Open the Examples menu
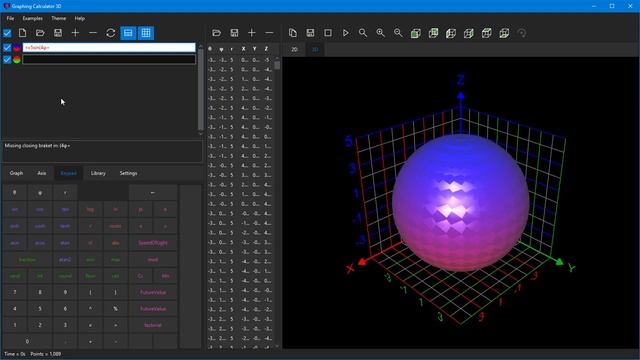 click(x=33, y=18)
